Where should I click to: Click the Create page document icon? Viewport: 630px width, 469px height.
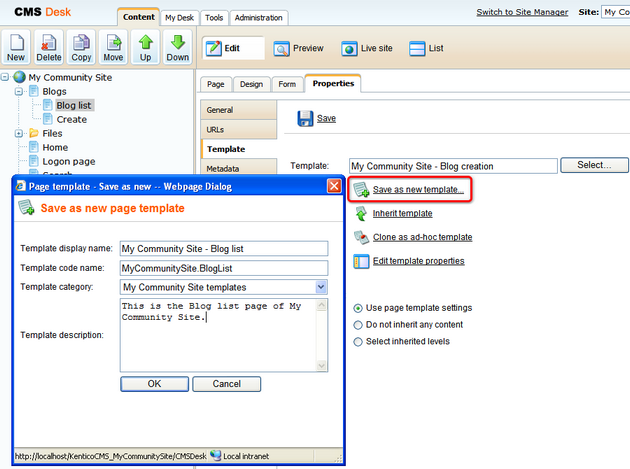(x=48, y=119)
